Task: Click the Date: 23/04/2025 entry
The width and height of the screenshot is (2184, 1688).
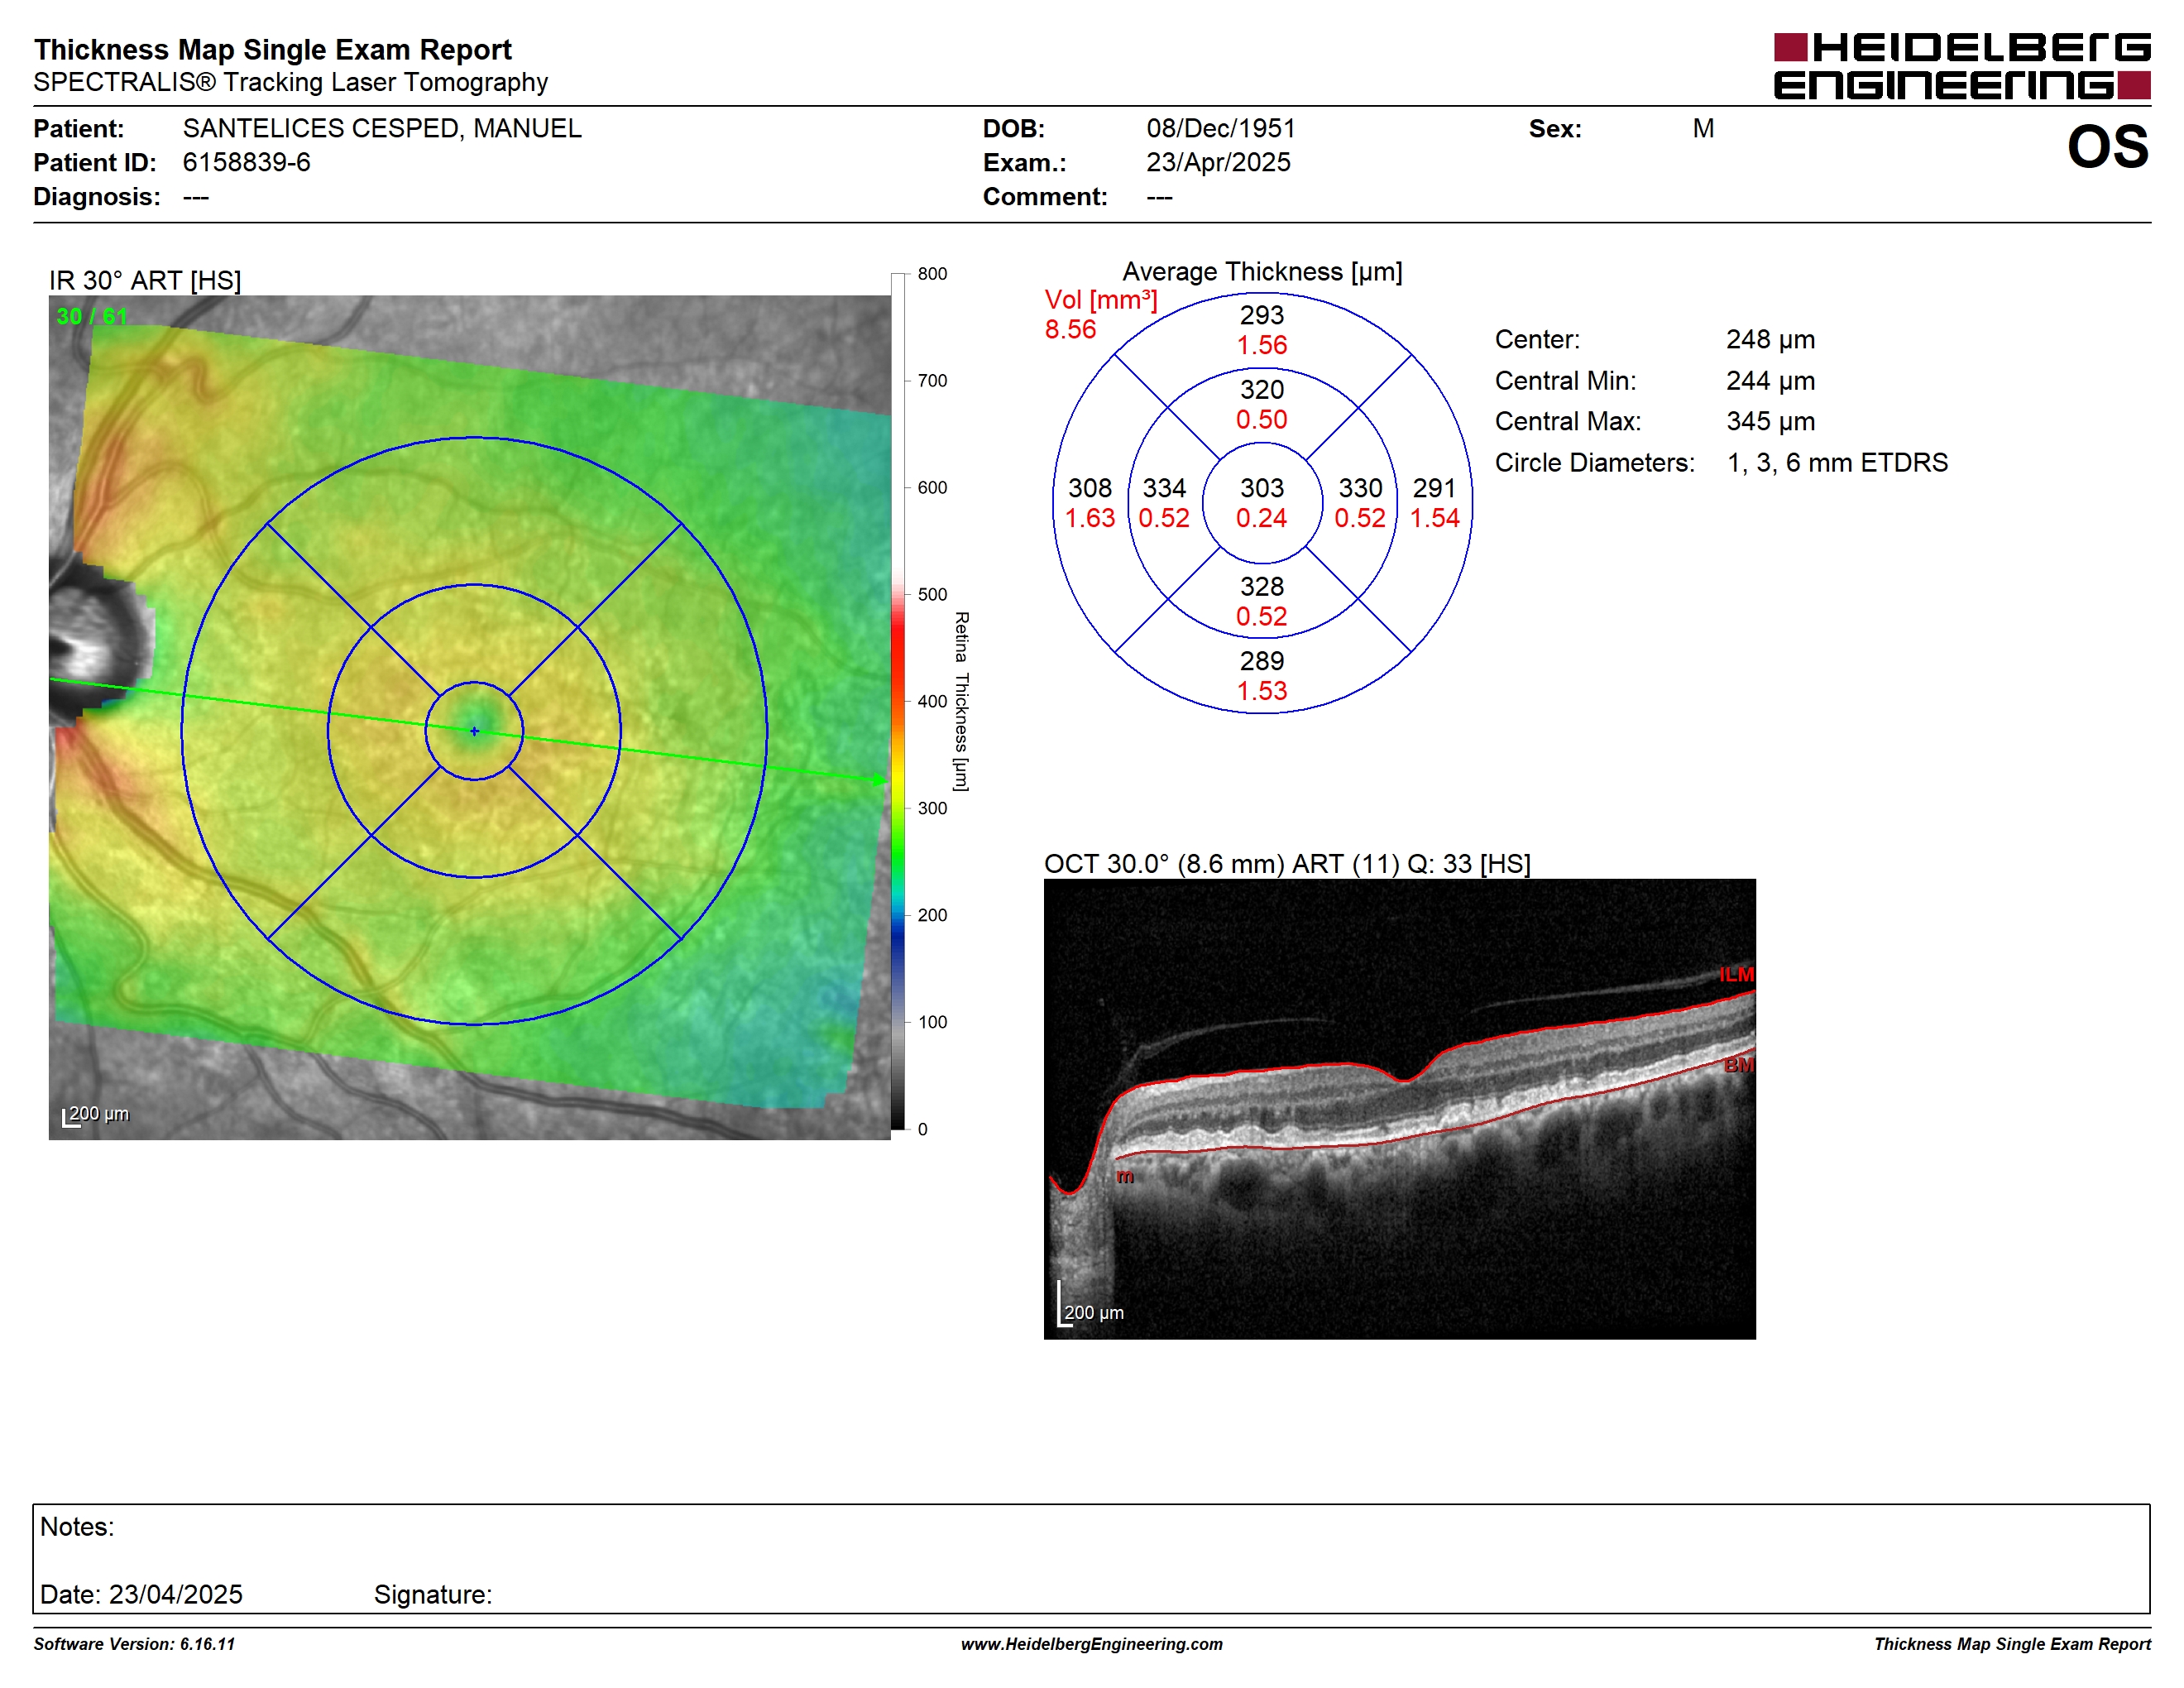Action: 141,1594
